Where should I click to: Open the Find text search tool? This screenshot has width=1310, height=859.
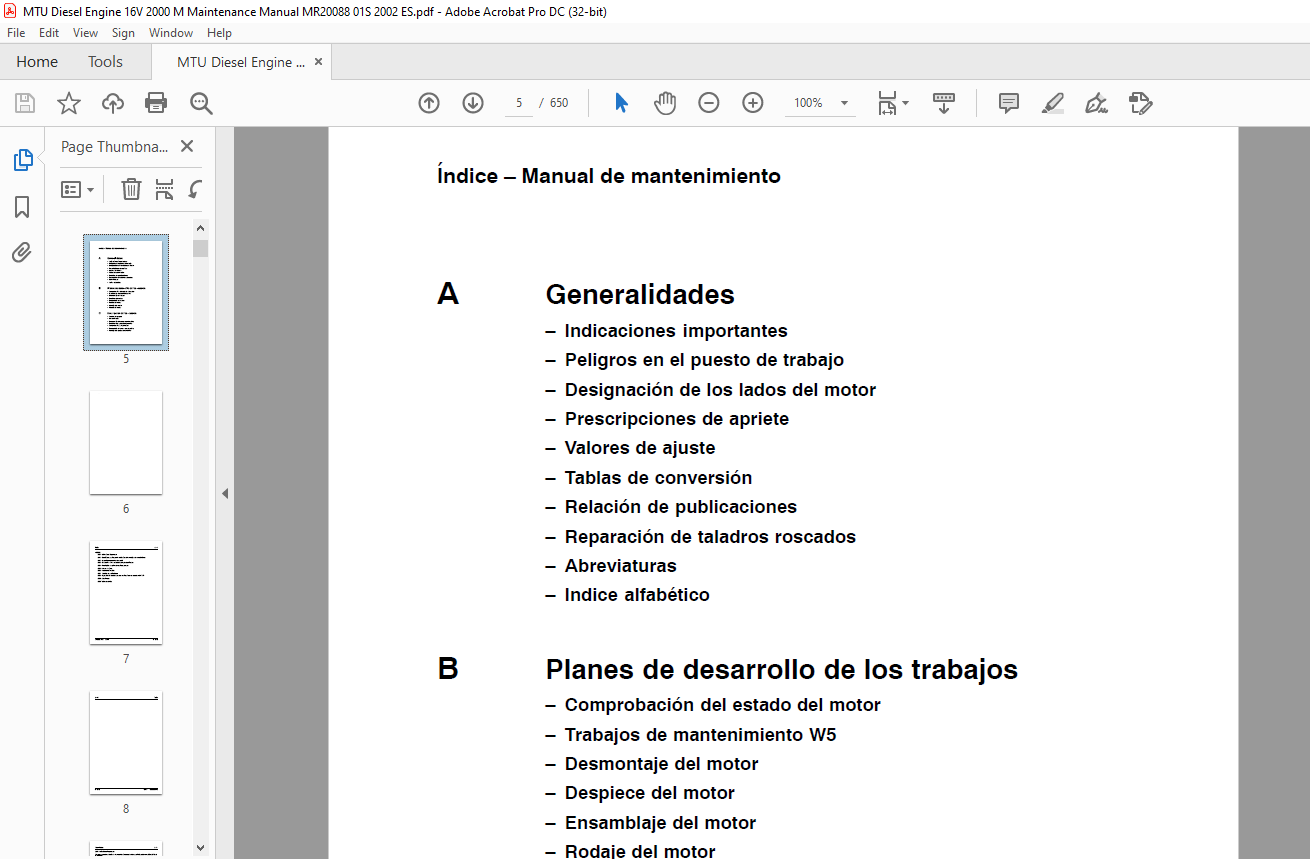pyautogui.click(x=201, y=103)
